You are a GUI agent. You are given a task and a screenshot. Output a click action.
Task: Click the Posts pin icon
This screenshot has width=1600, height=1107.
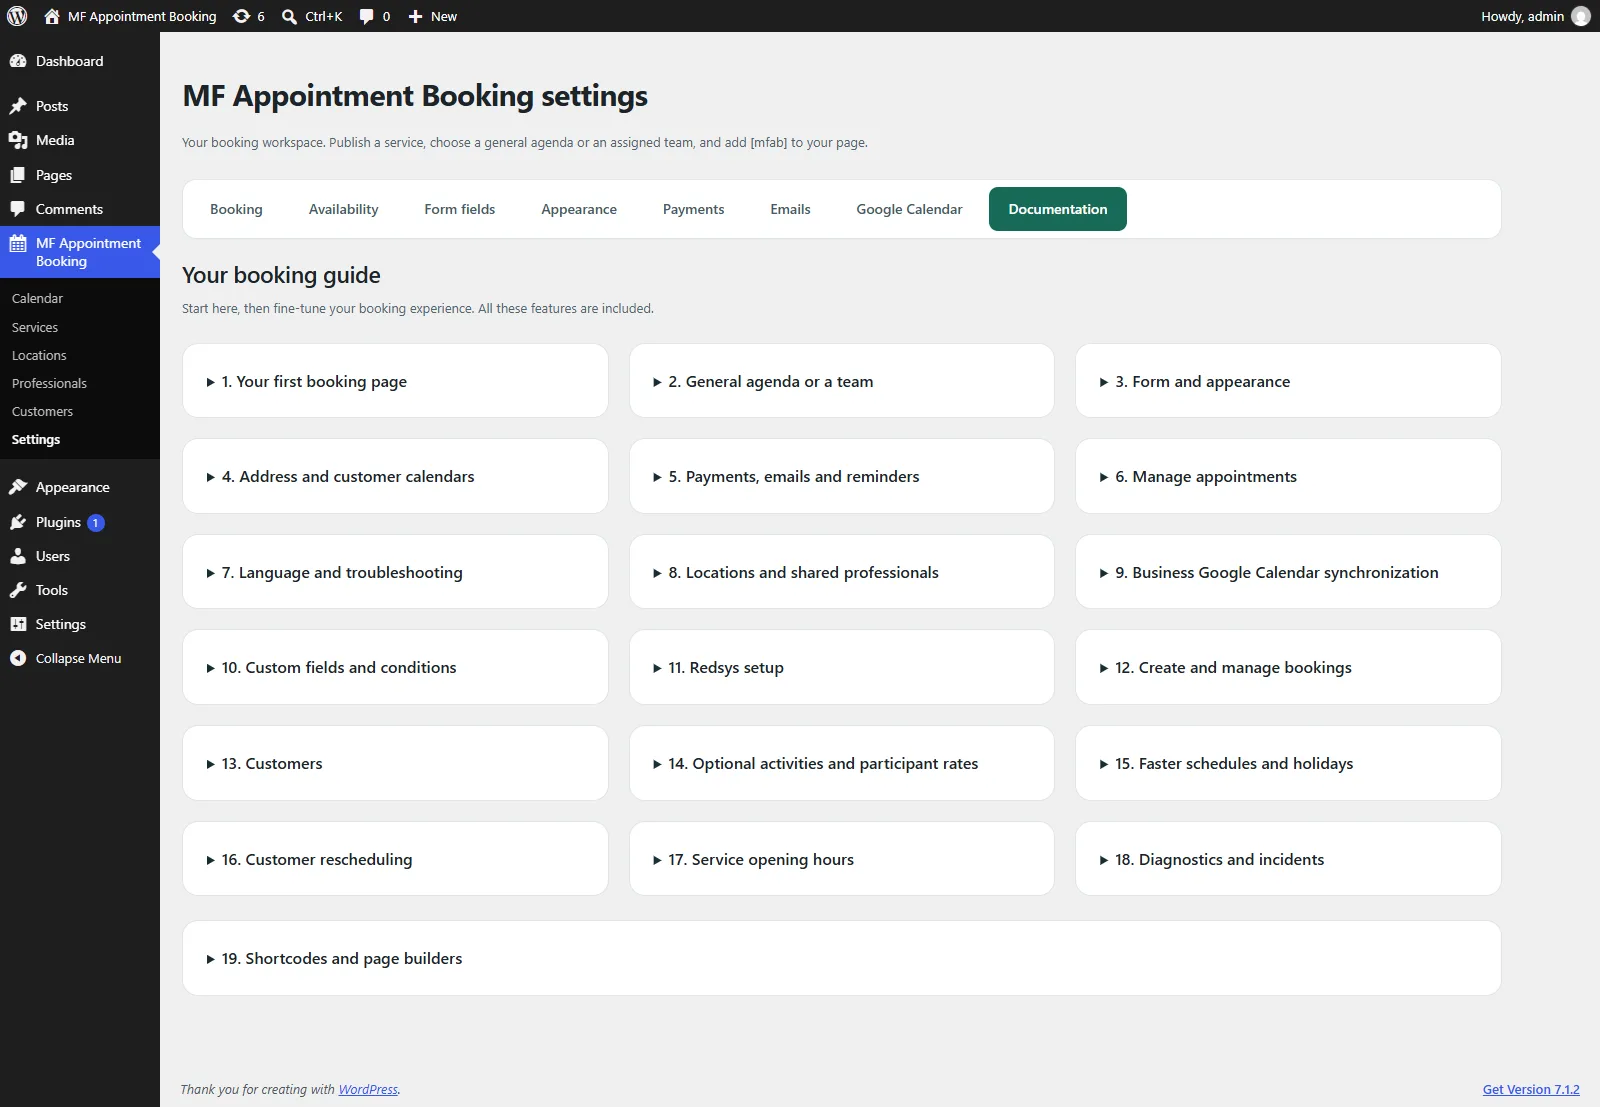(x=18, y=106)
